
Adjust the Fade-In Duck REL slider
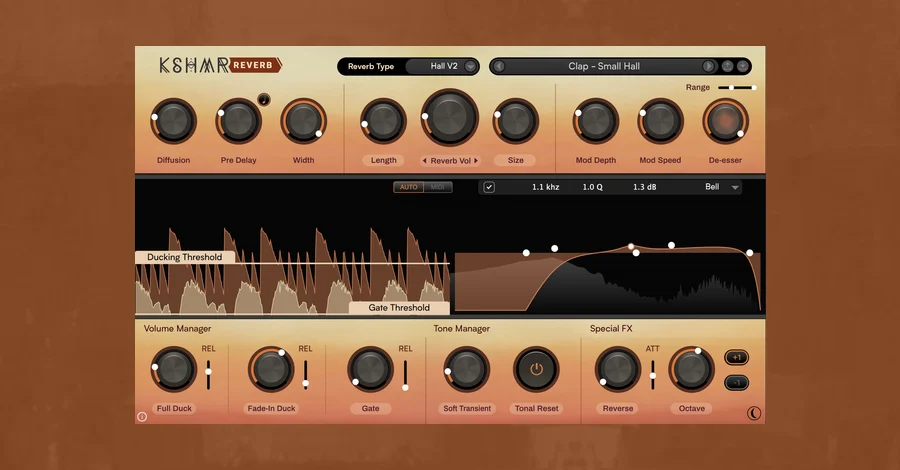(305, 375)
